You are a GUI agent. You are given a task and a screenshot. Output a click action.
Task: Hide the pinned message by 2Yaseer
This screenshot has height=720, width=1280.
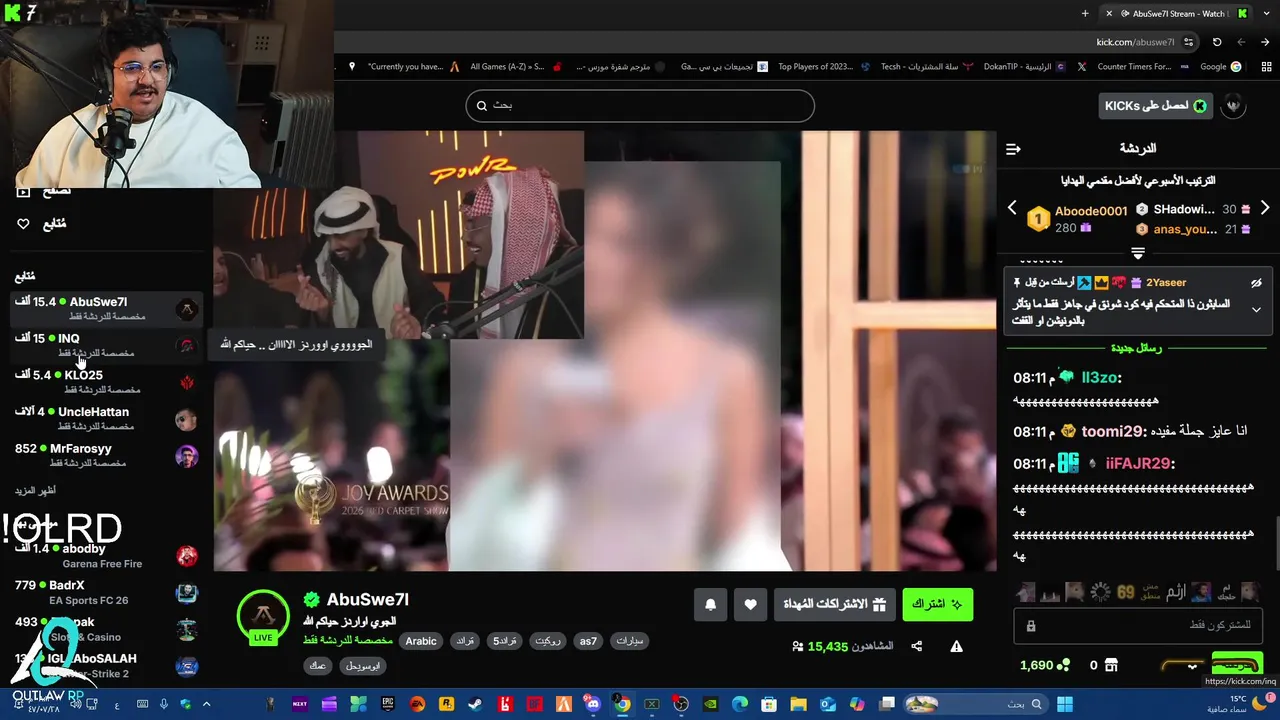(1256, 283)
